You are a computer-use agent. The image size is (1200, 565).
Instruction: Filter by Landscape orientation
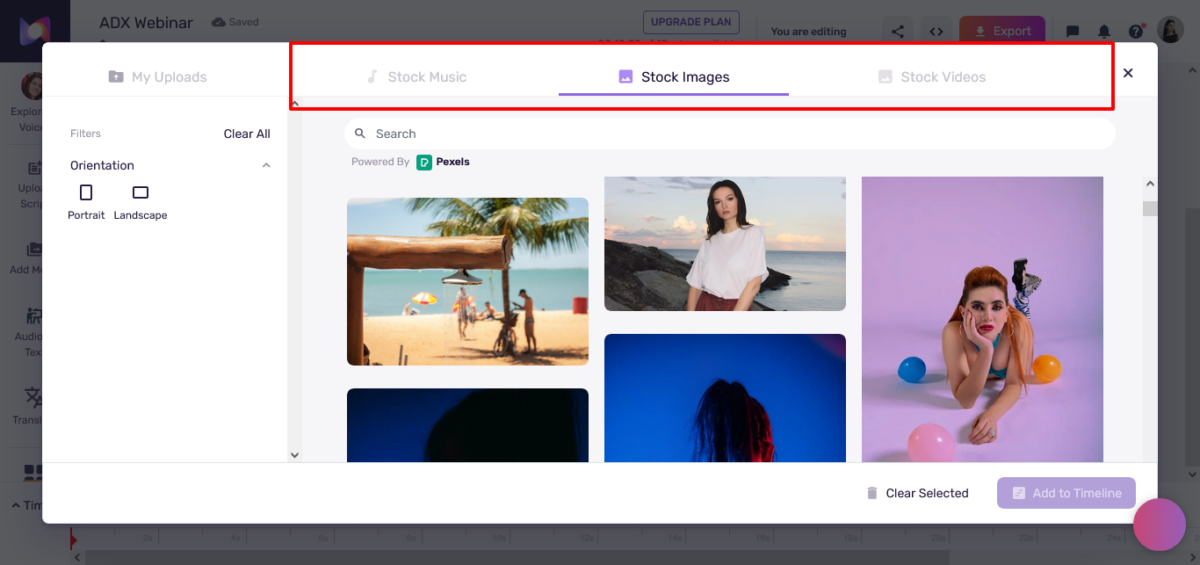coord(140,201)
